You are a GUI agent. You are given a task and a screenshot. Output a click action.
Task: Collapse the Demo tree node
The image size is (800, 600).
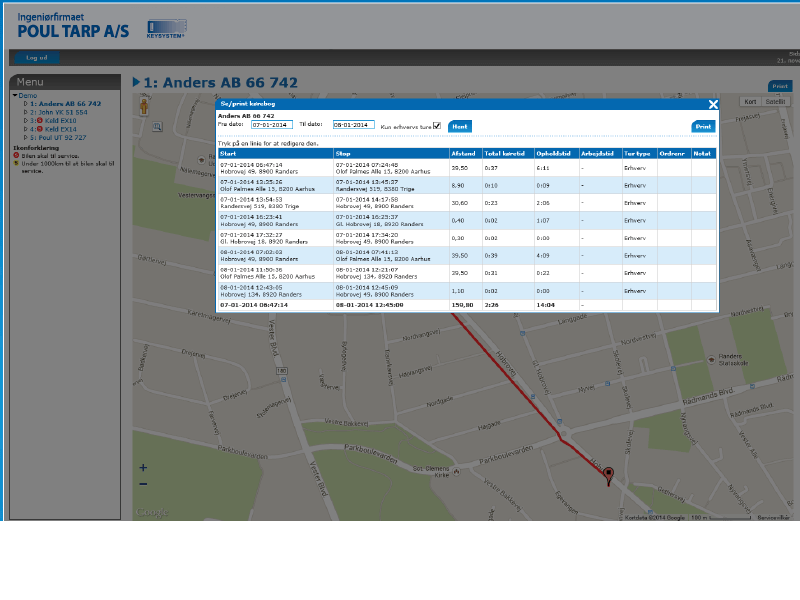14,96
